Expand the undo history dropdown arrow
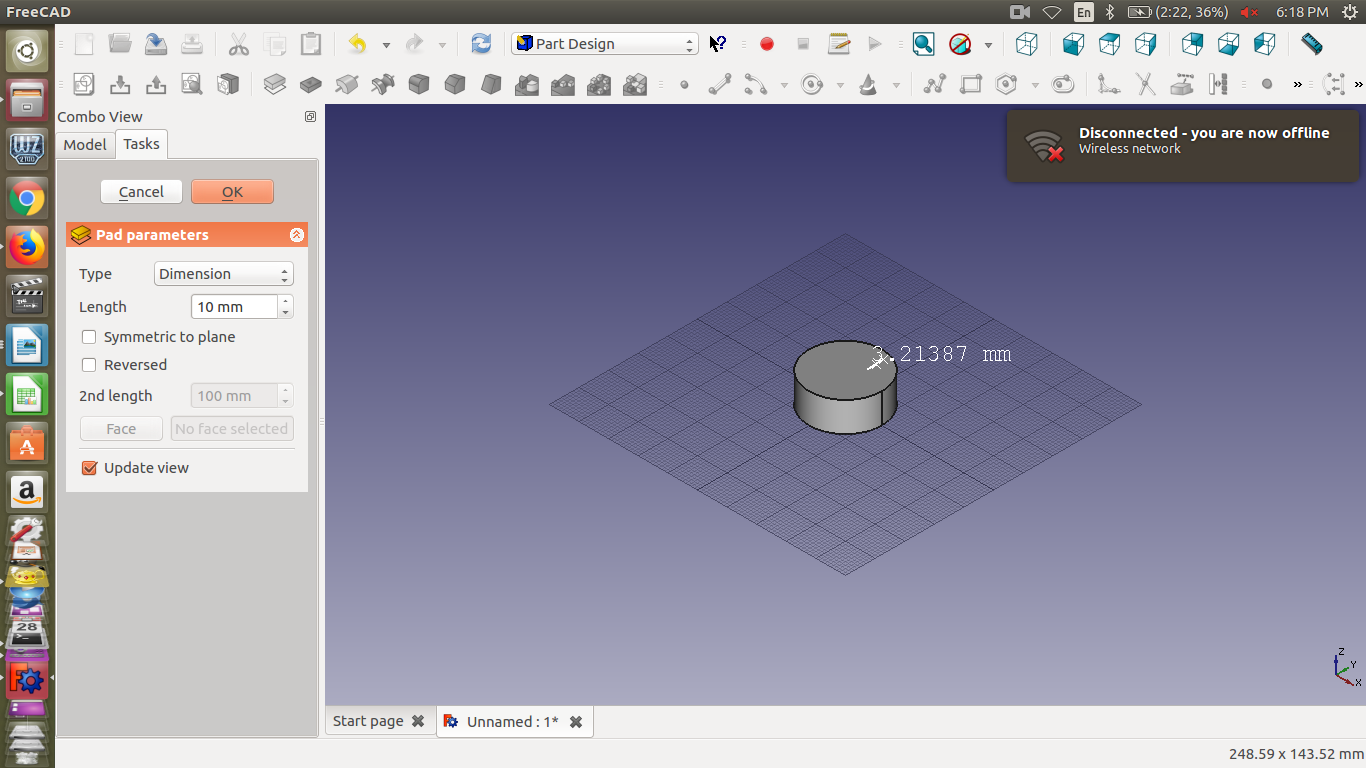1366x768 pixels. pos(386,45)
